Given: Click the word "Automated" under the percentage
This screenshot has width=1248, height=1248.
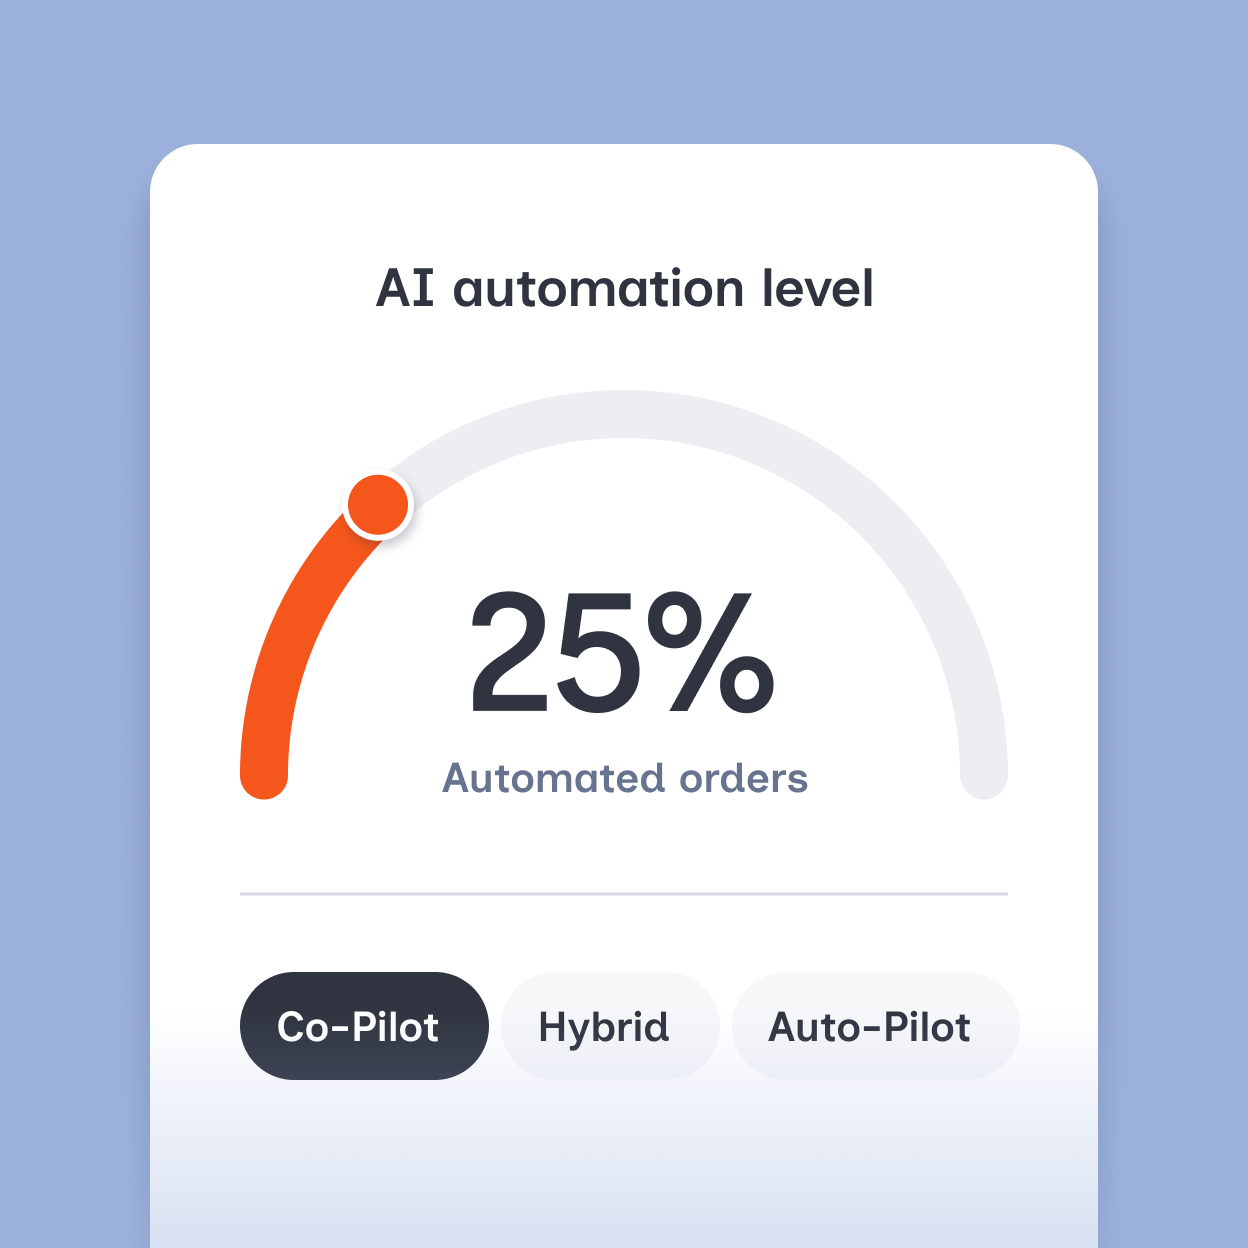Looking at the screenshot, I should (553, 778).
